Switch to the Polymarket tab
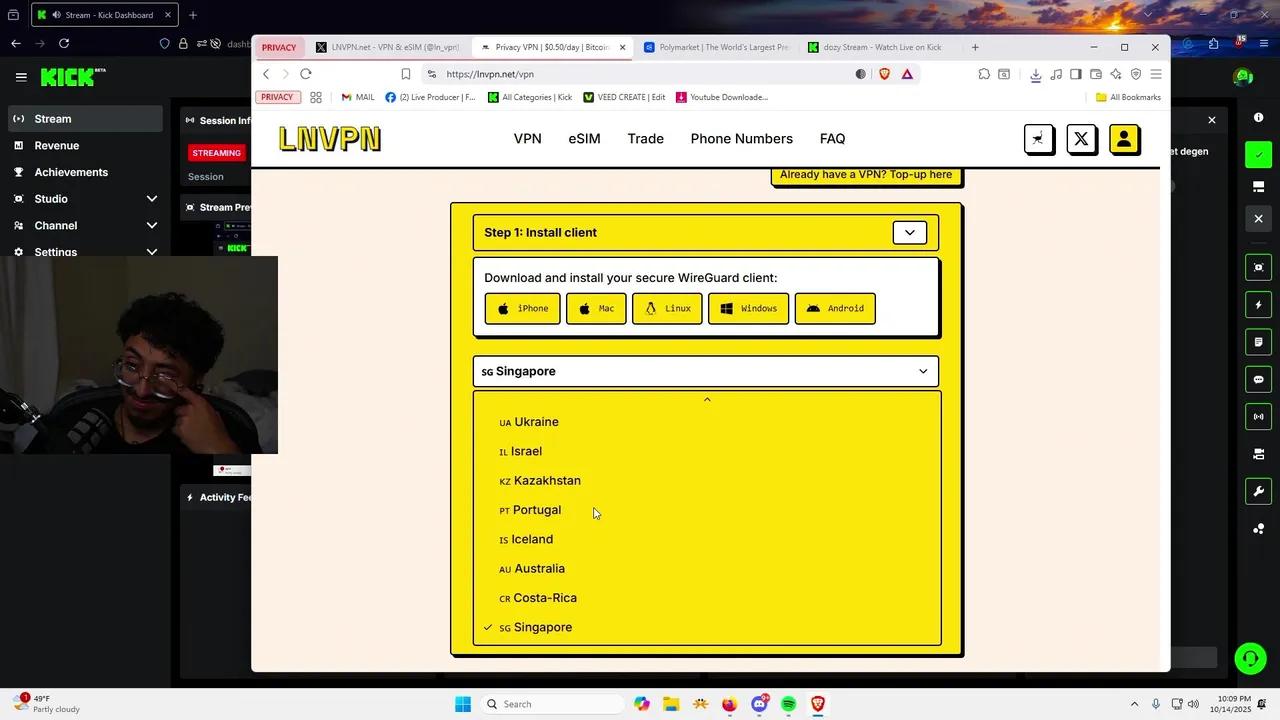Screen dimensions: 1280x720 pyautogui.click(x=716, y=47)
